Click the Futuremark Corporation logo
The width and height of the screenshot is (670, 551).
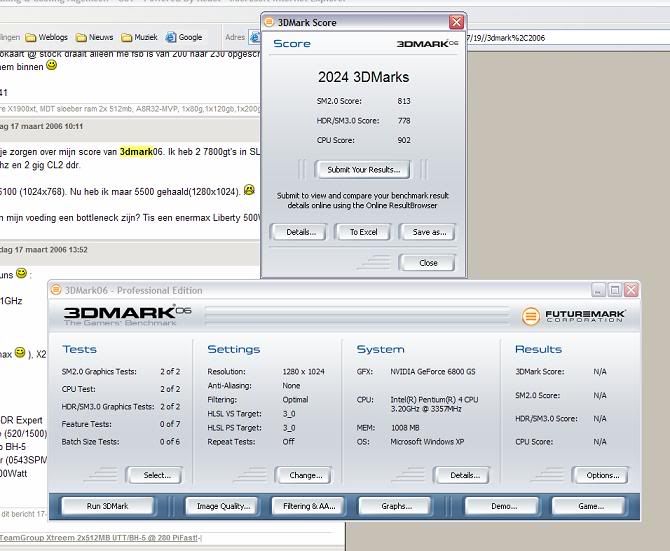(x=573, y=316)
